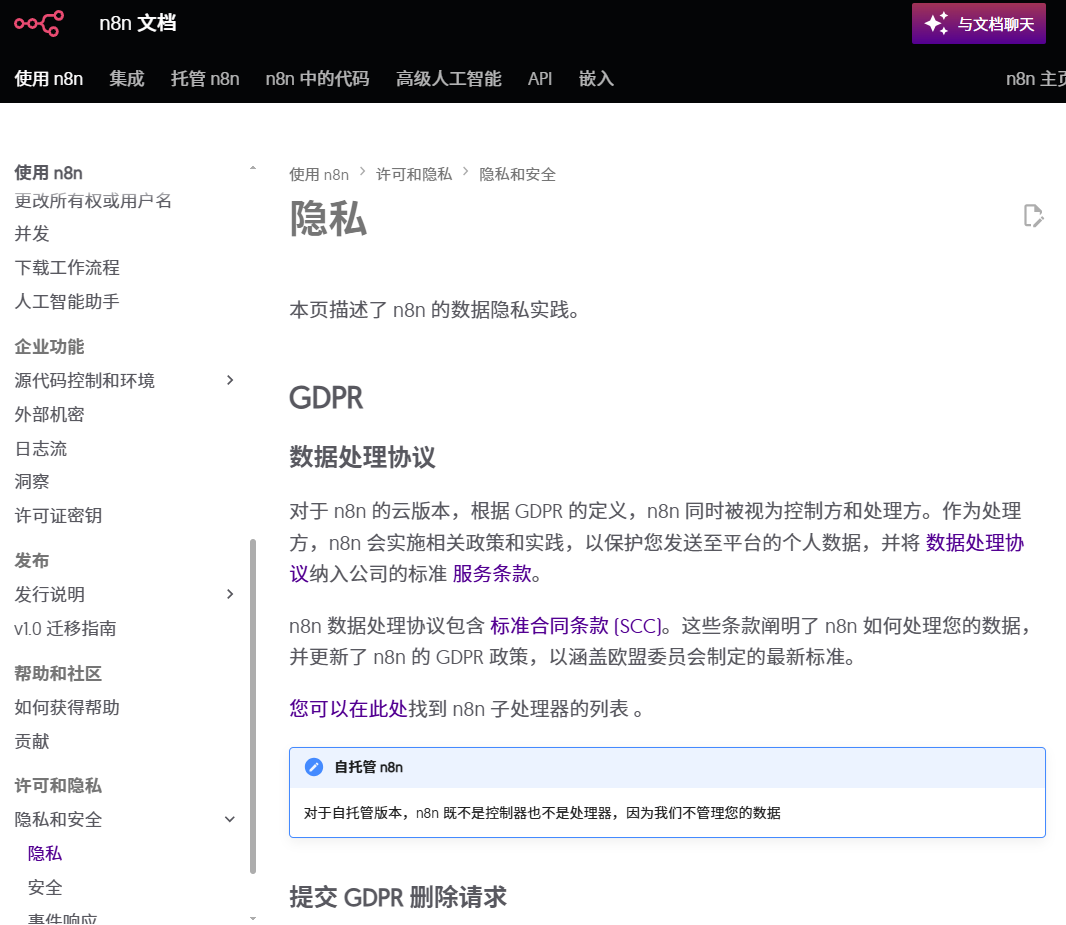Screen dimensions: 1066x925
Task: Open 许可证密钥 sidebar item
Action: coord(58,516)
